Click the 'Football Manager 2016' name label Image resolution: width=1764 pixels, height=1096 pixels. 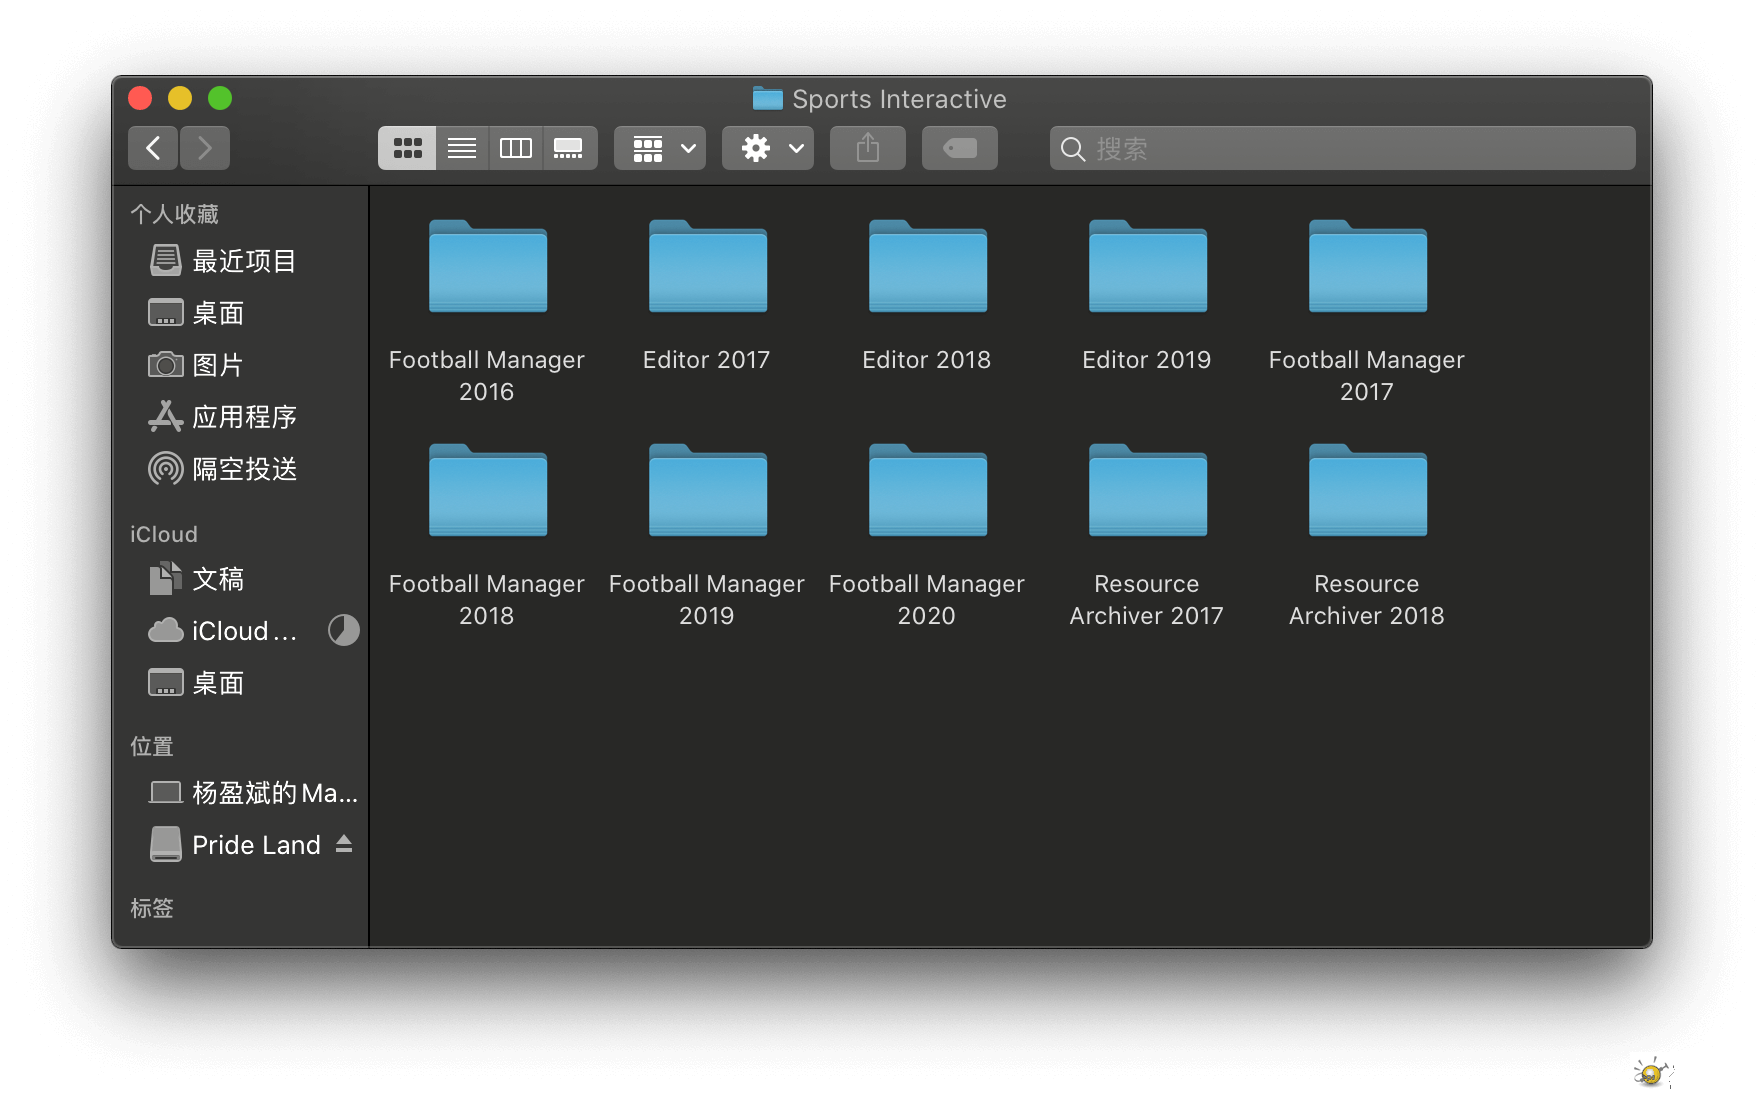click(x=487, y=375)
